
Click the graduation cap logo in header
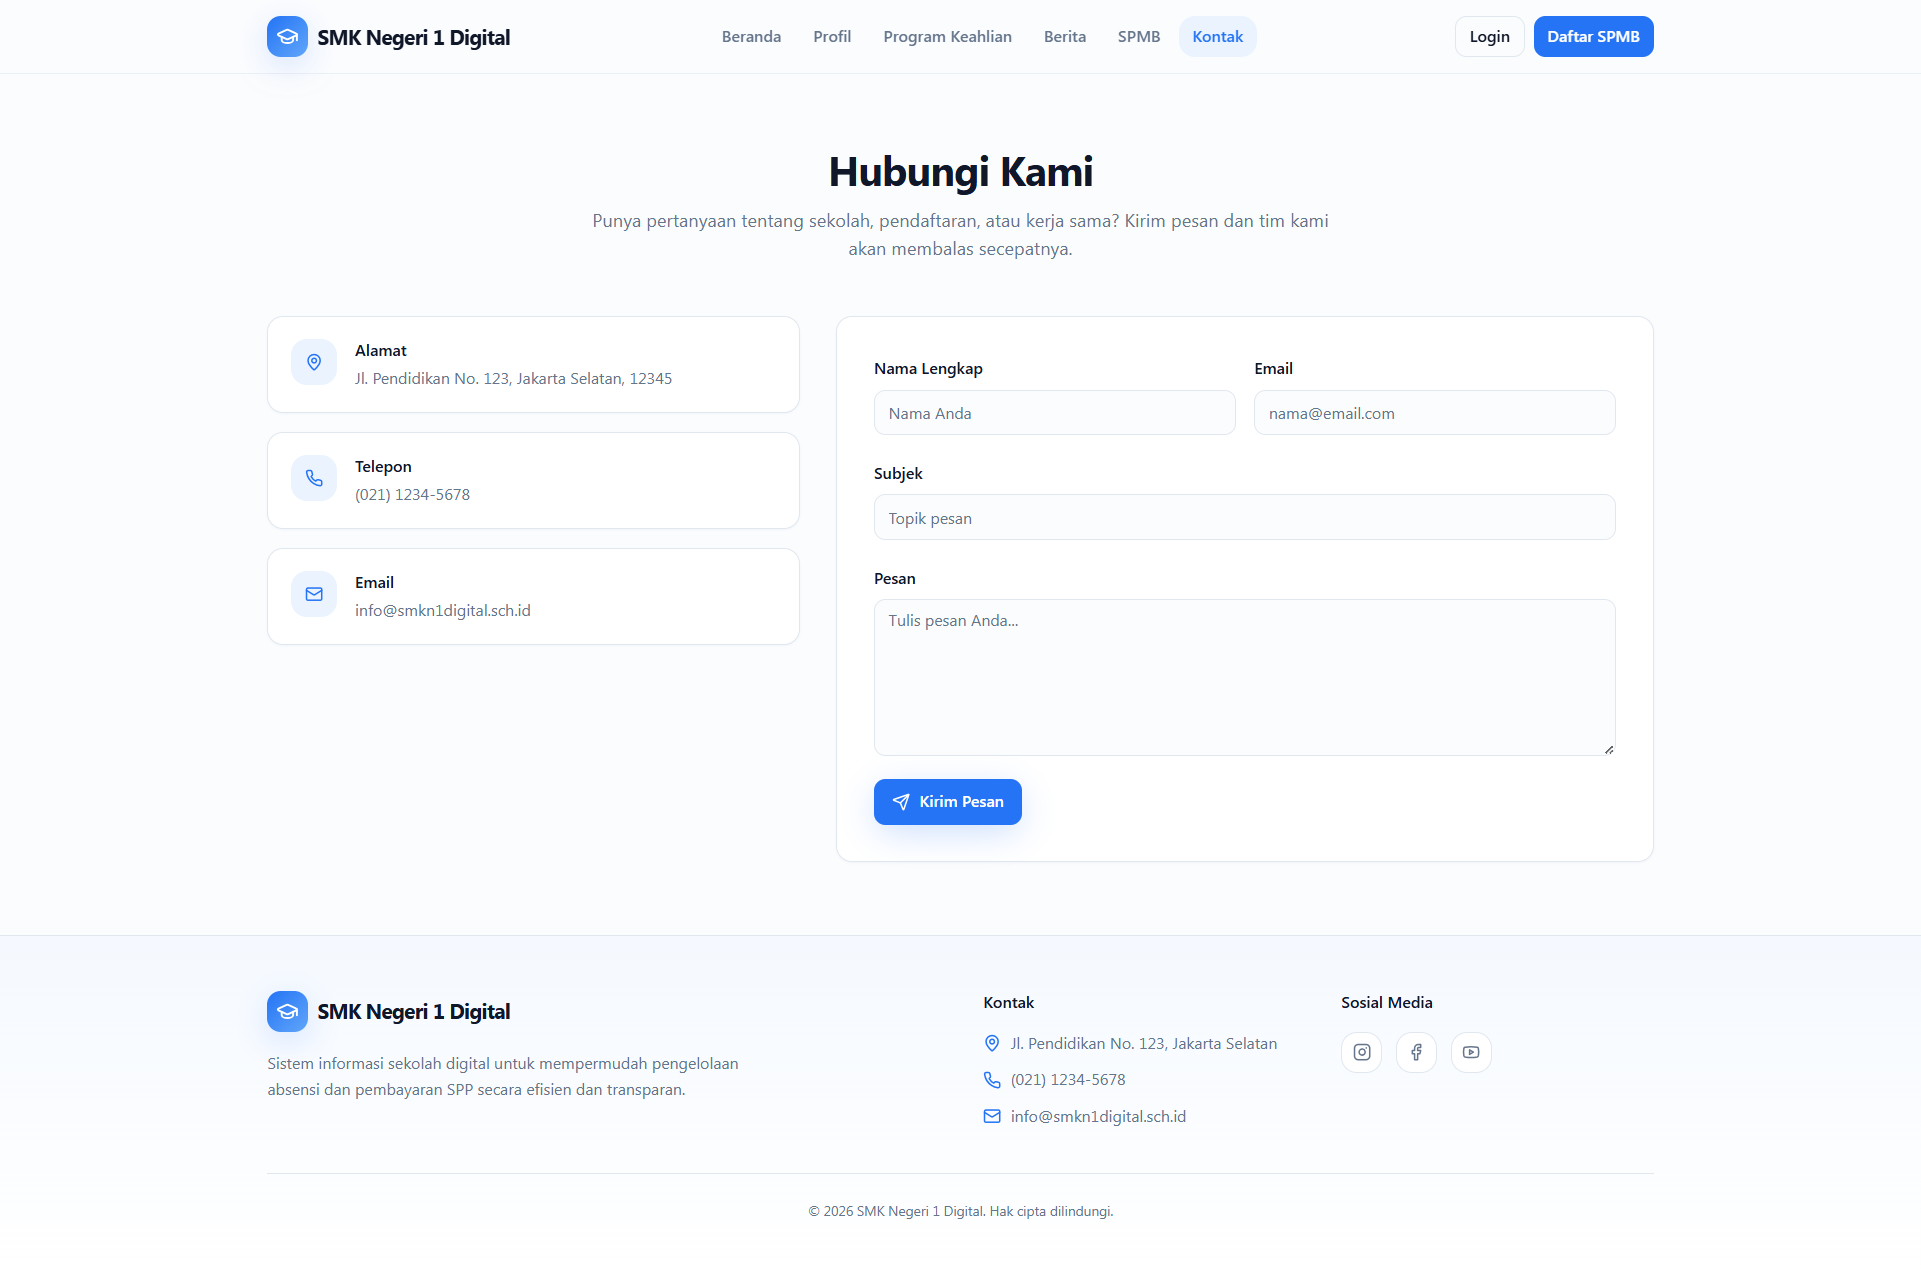[x=287, y=37]
